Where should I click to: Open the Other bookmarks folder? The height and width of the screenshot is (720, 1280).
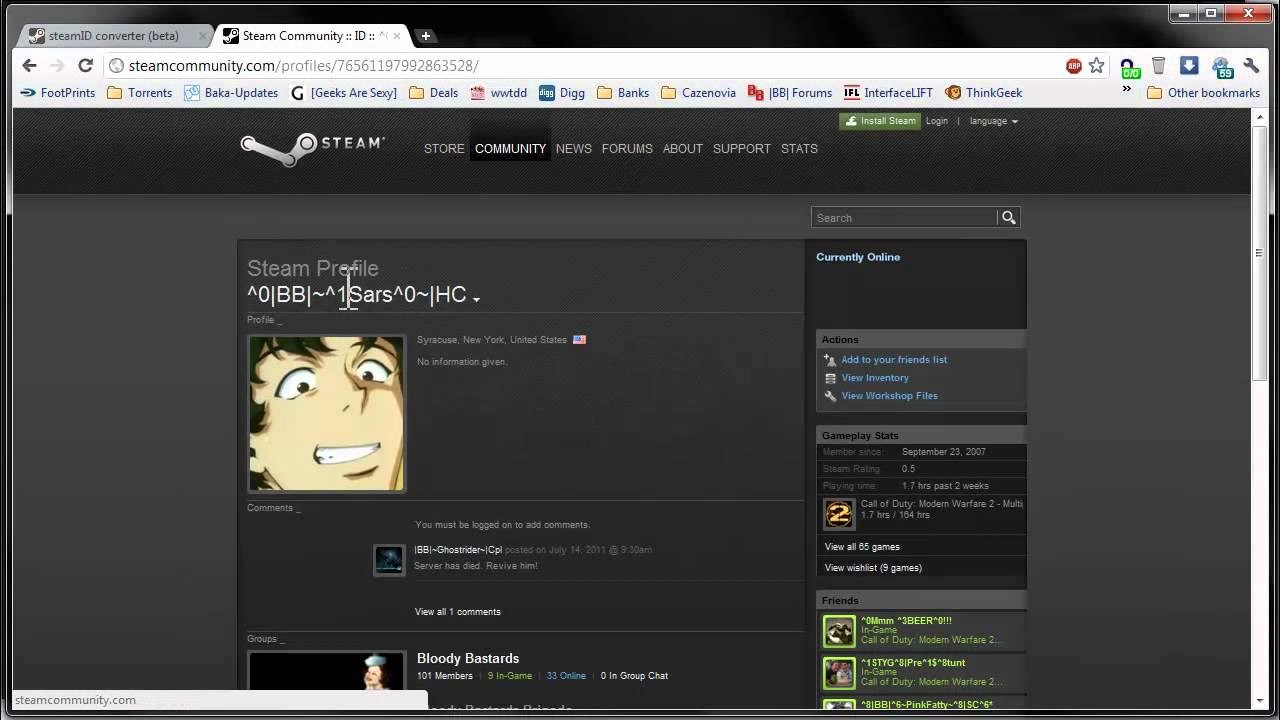click(x=1203, y=93)
